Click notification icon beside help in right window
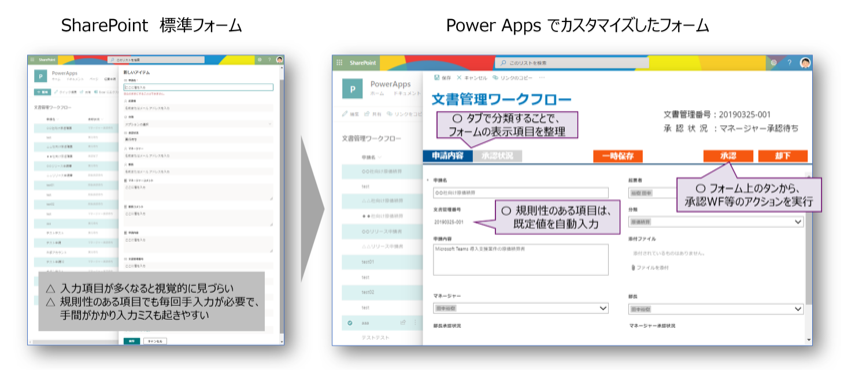The image size is (846, 373). [x=774, y=63]
